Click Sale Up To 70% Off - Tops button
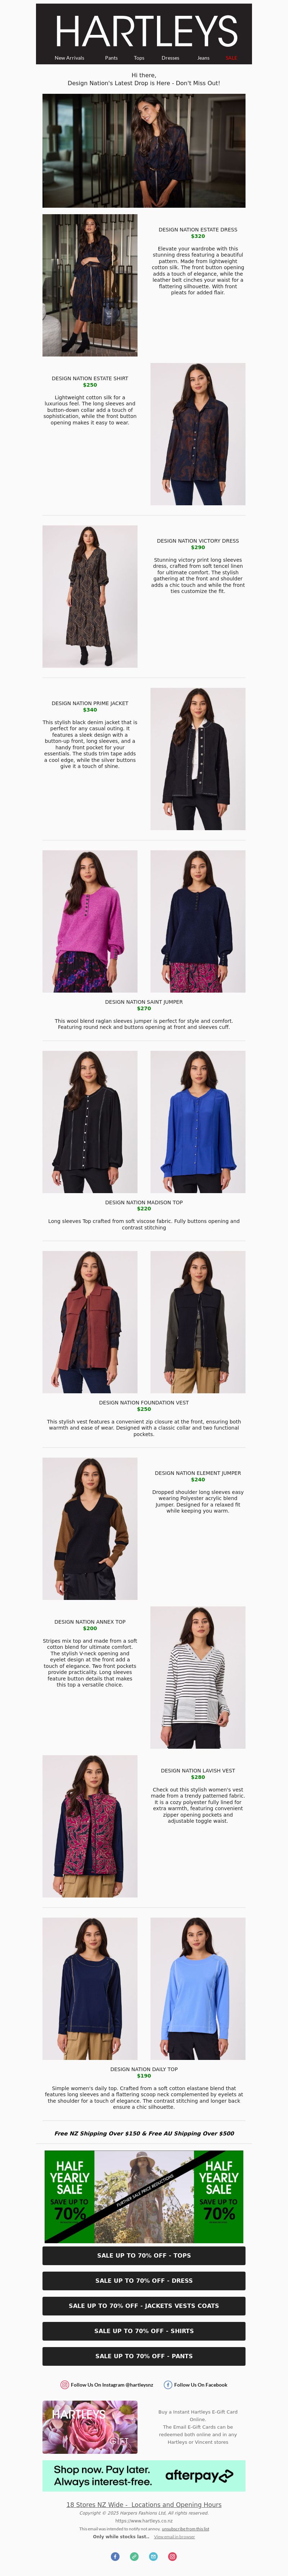The height and width of the screenshot is (2576, 288). [144, 2255]
